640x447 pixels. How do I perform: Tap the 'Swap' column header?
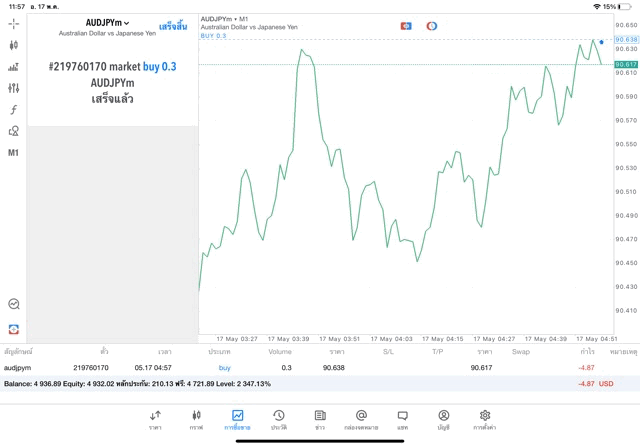point(521,351)
